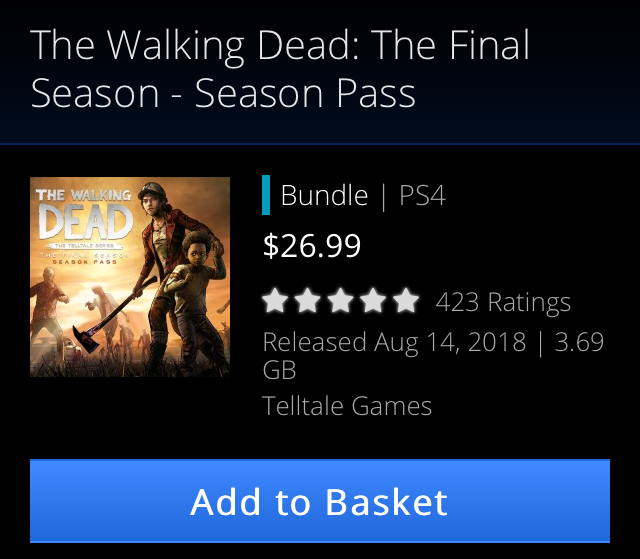The width and height of the screenshot is (640, 559).
Task: Select the third rating star
Action: pyautogui.click(x=341, y=300)
